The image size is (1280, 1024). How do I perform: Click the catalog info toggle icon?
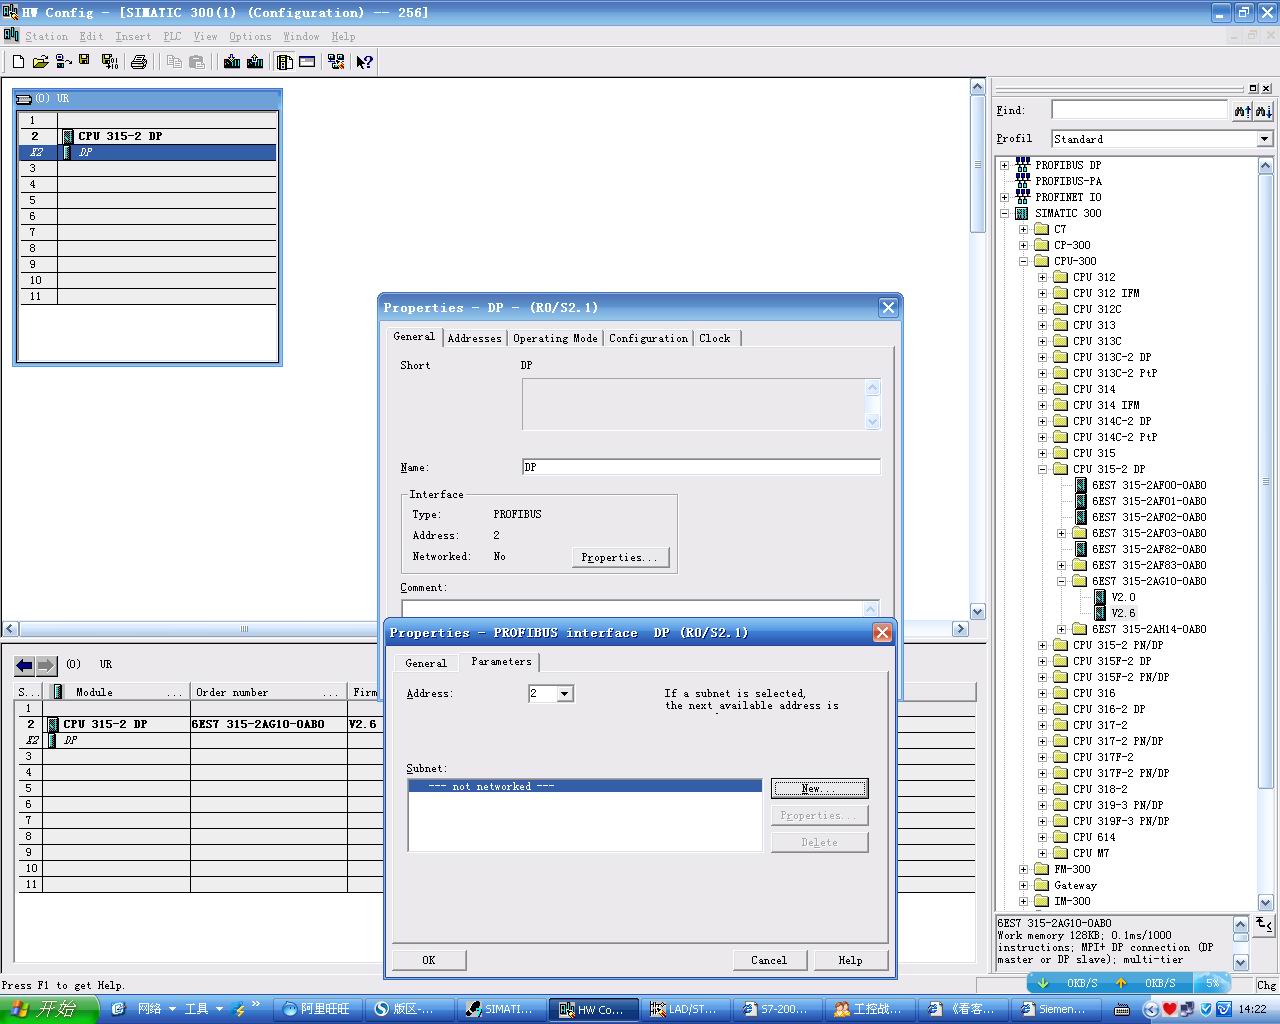point(1264,925)
